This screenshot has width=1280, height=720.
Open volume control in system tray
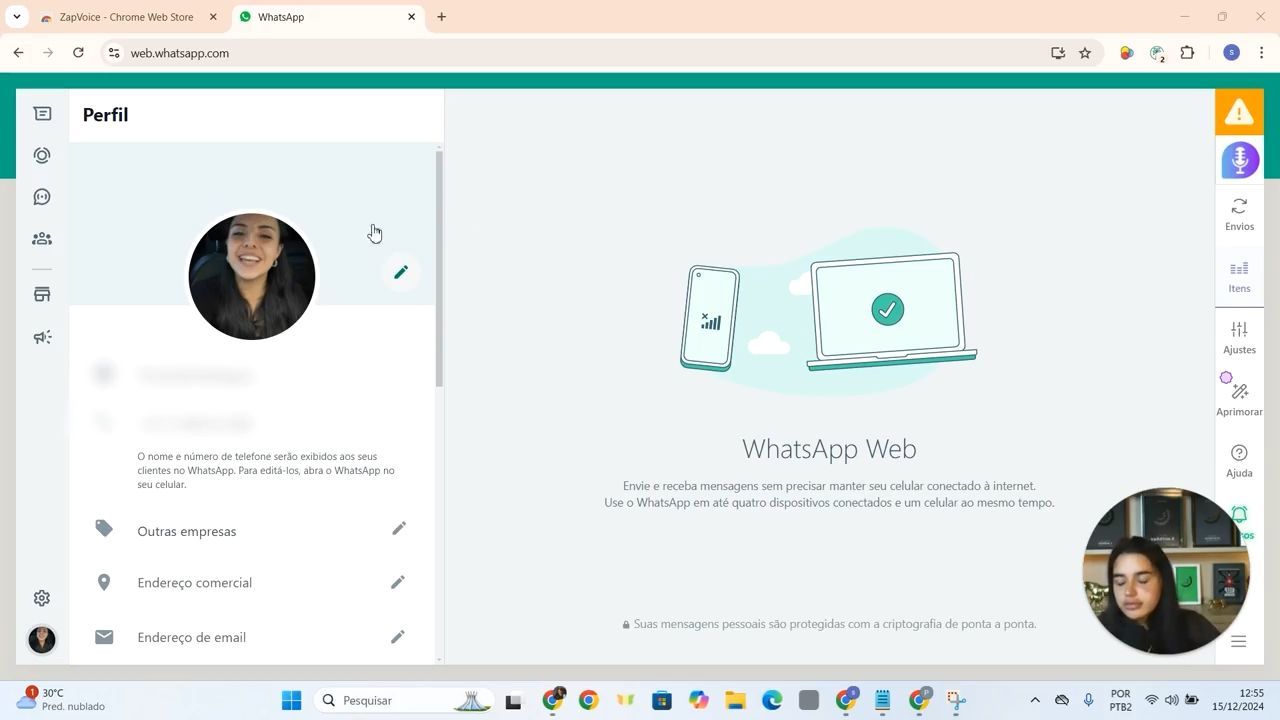click(1171, 700)
